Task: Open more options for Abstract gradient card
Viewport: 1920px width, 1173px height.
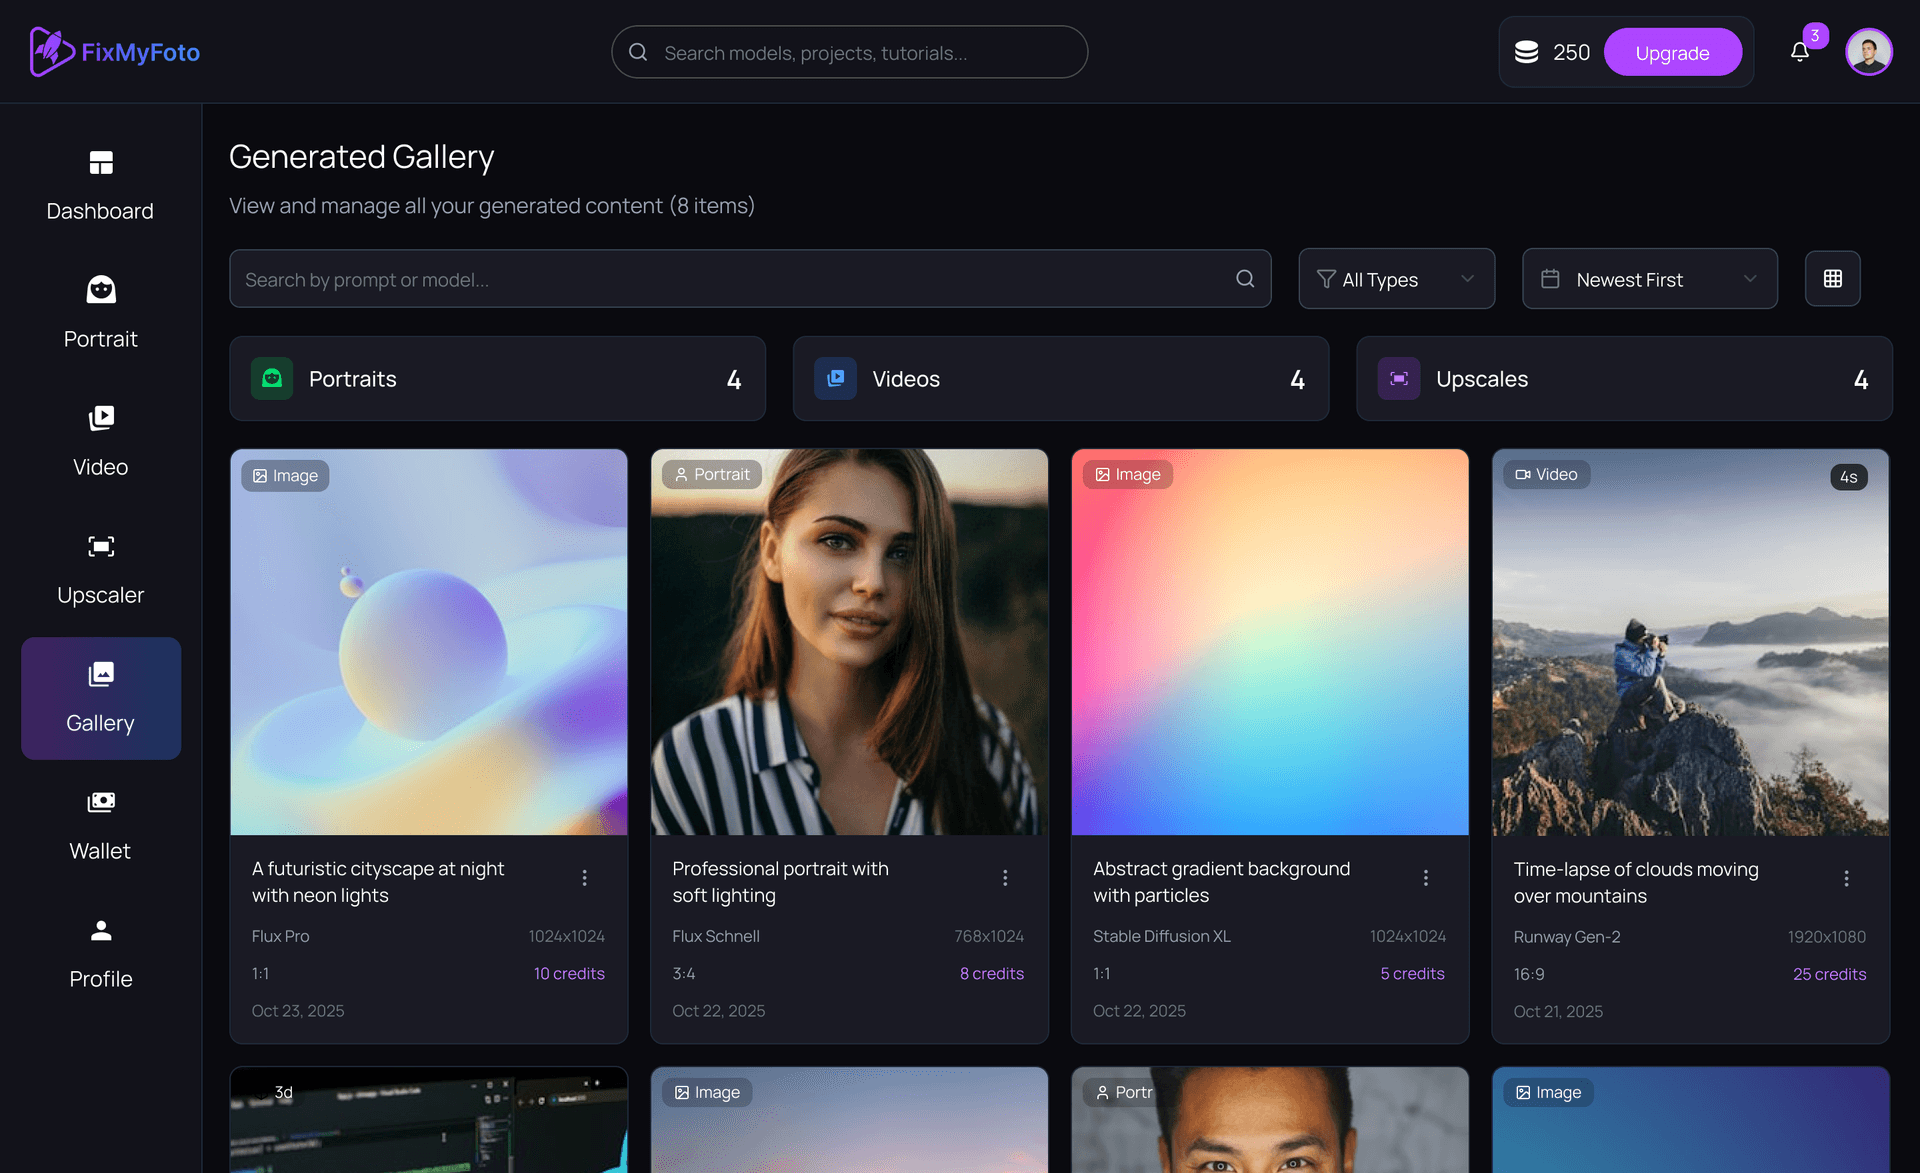Action: [1425, 878]
